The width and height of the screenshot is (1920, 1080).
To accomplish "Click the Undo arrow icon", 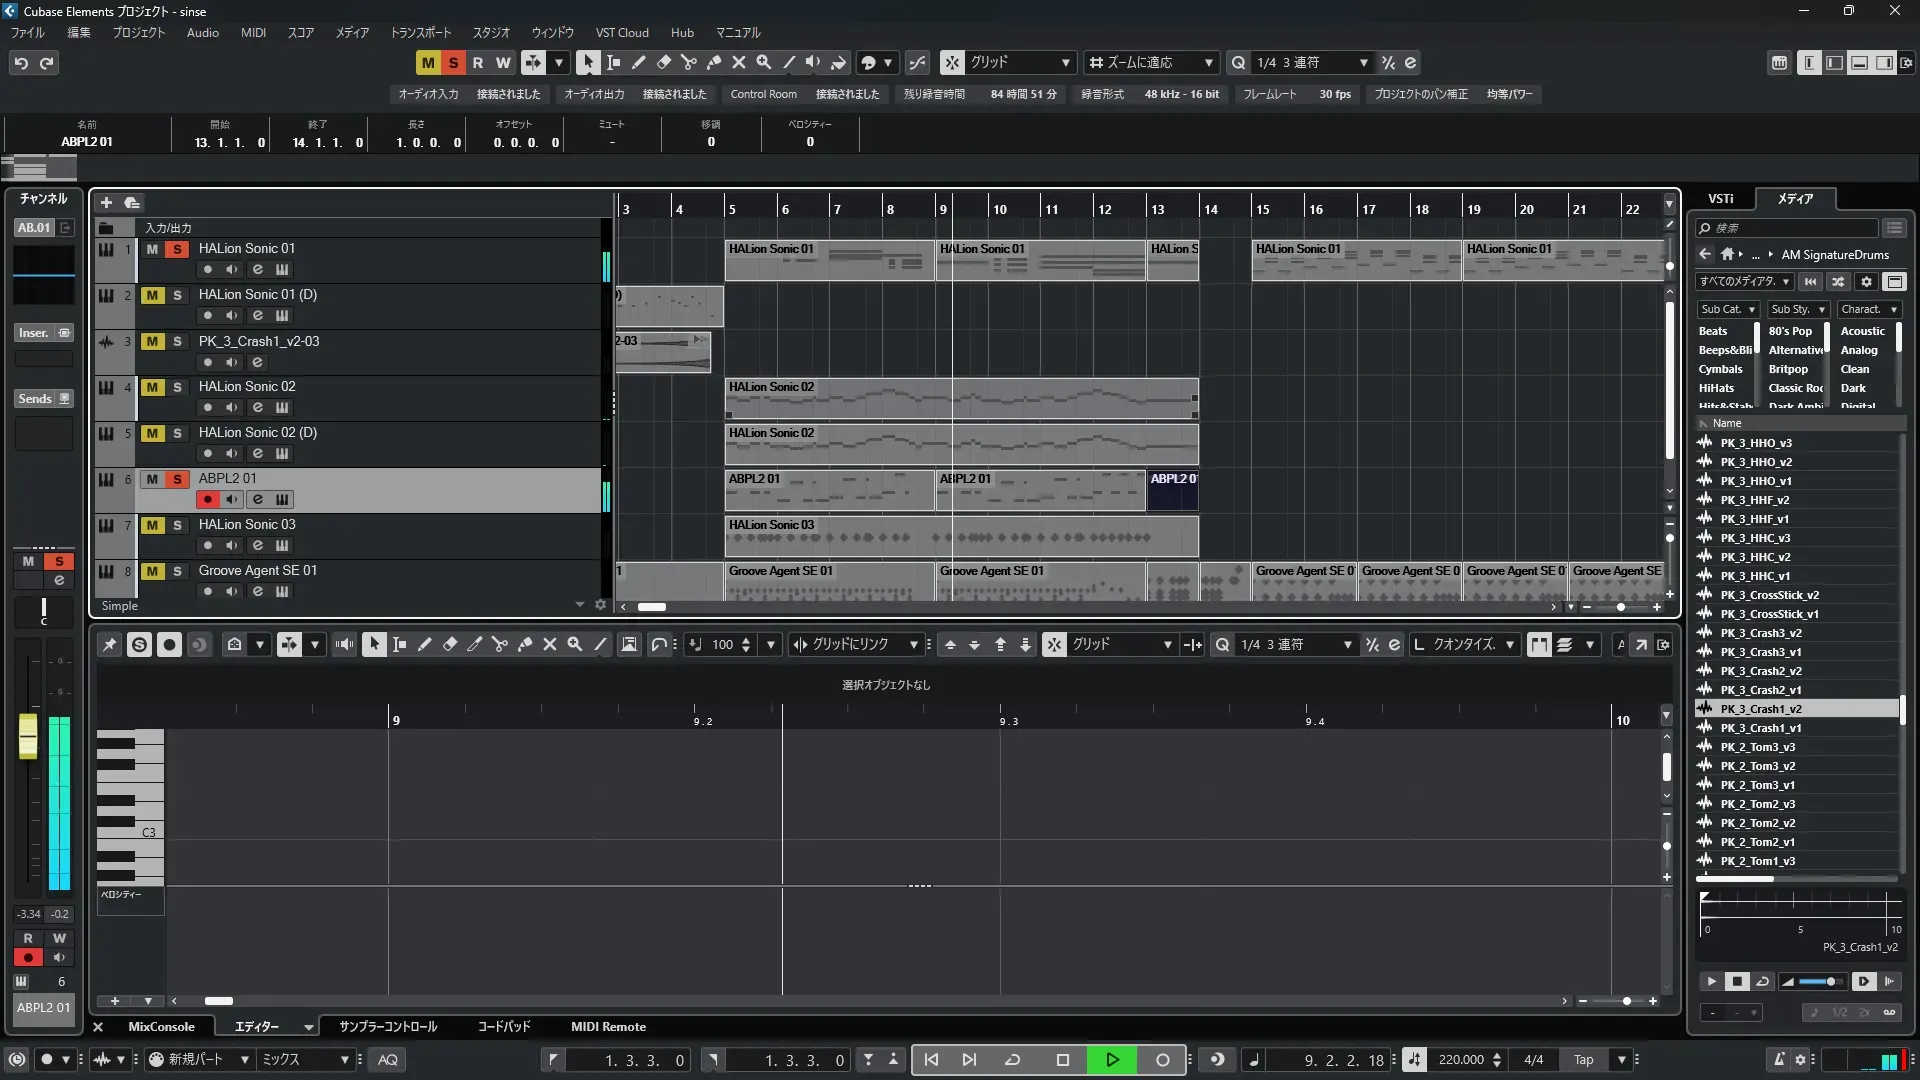I will pos(21,63).
